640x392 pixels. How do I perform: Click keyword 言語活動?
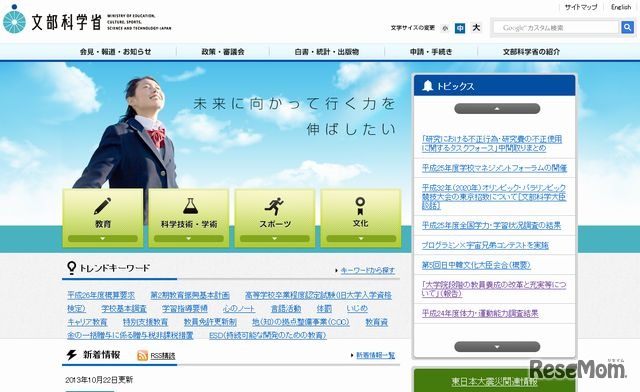(x=286, y=309)
